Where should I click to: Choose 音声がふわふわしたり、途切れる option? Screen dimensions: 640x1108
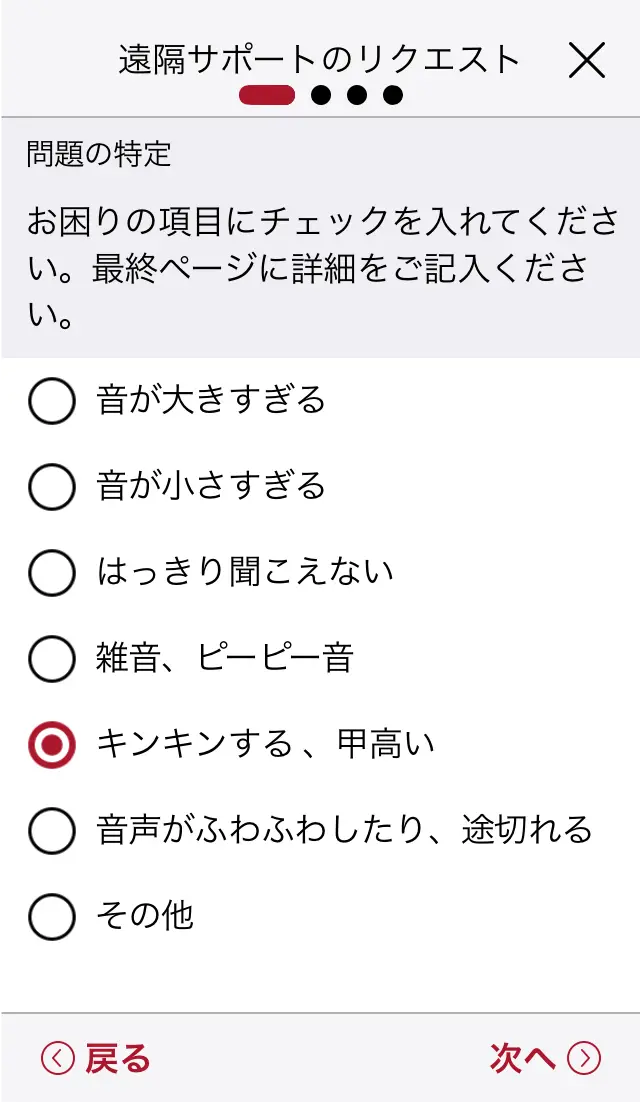52,830
